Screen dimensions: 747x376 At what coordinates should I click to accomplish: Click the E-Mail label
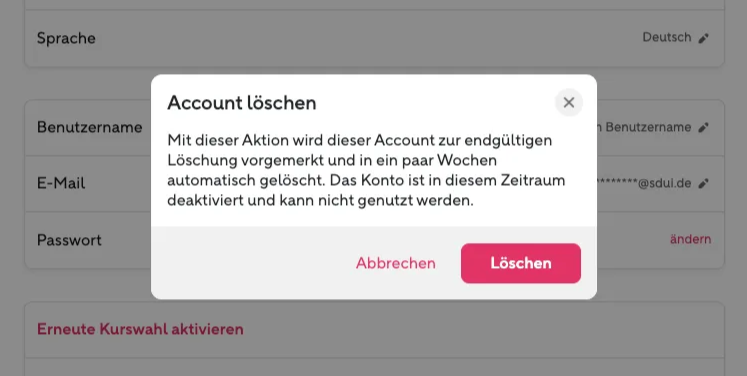61,183
